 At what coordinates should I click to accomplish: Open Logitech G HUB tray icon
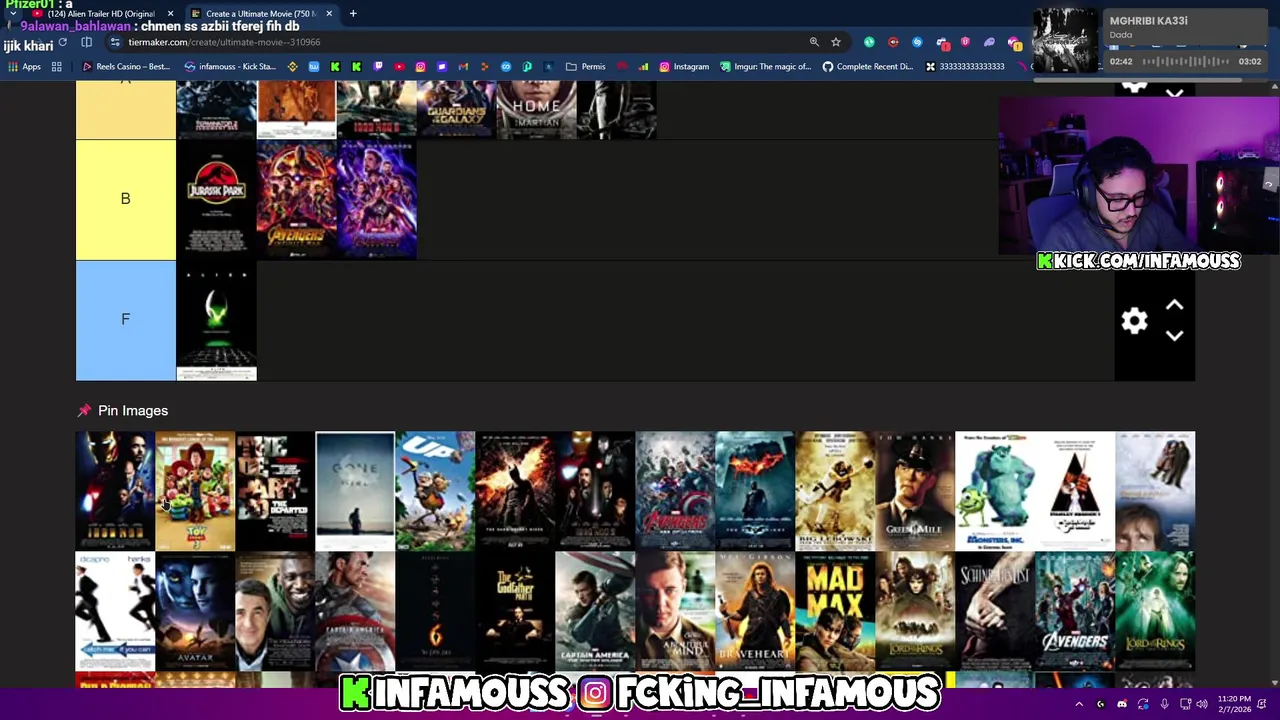click(1100, 704)
